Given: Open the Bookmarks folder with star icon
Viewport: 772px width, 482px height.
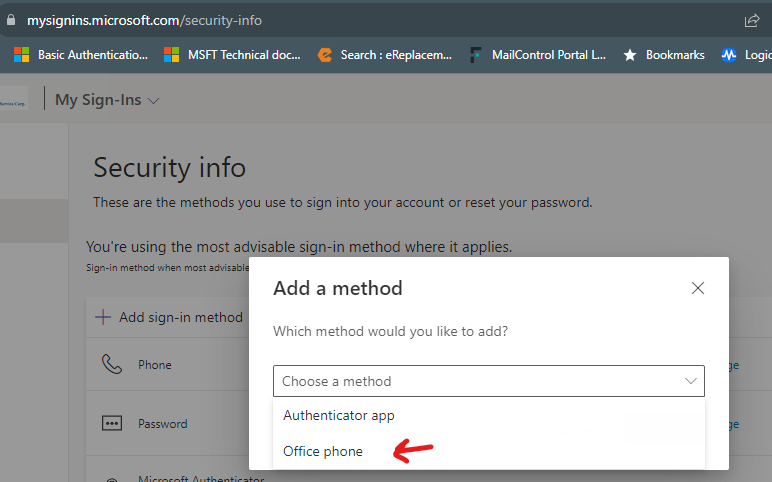Looking at the screenshot, I should tap(664, 55).
